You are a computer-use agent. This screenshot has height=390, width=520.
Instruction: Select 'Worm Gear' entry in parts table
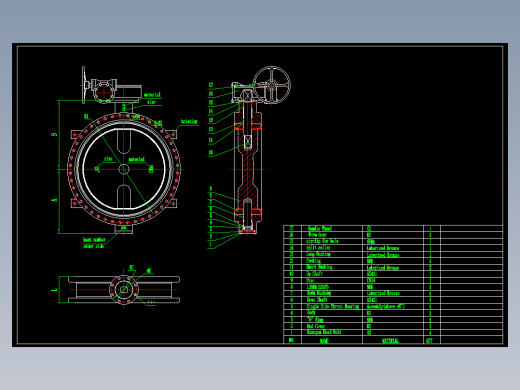click(x=317, y=235)
